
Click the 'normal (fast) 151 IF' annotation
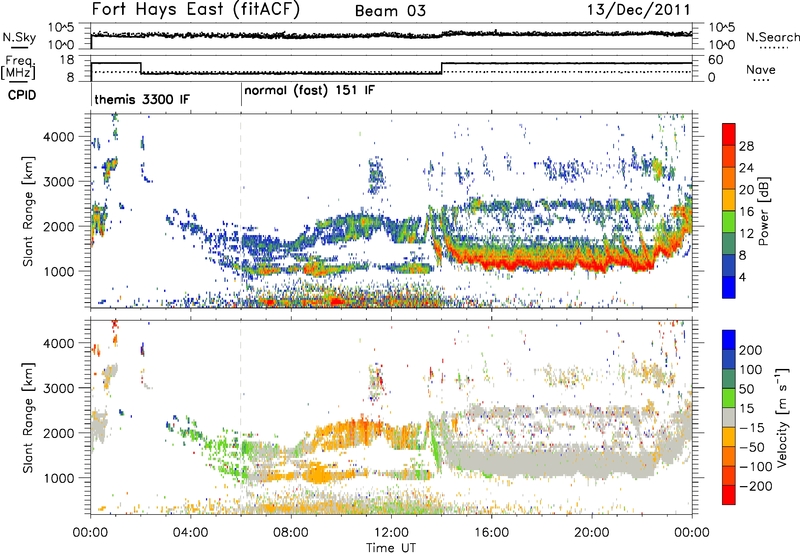click(x=309, y=91)
